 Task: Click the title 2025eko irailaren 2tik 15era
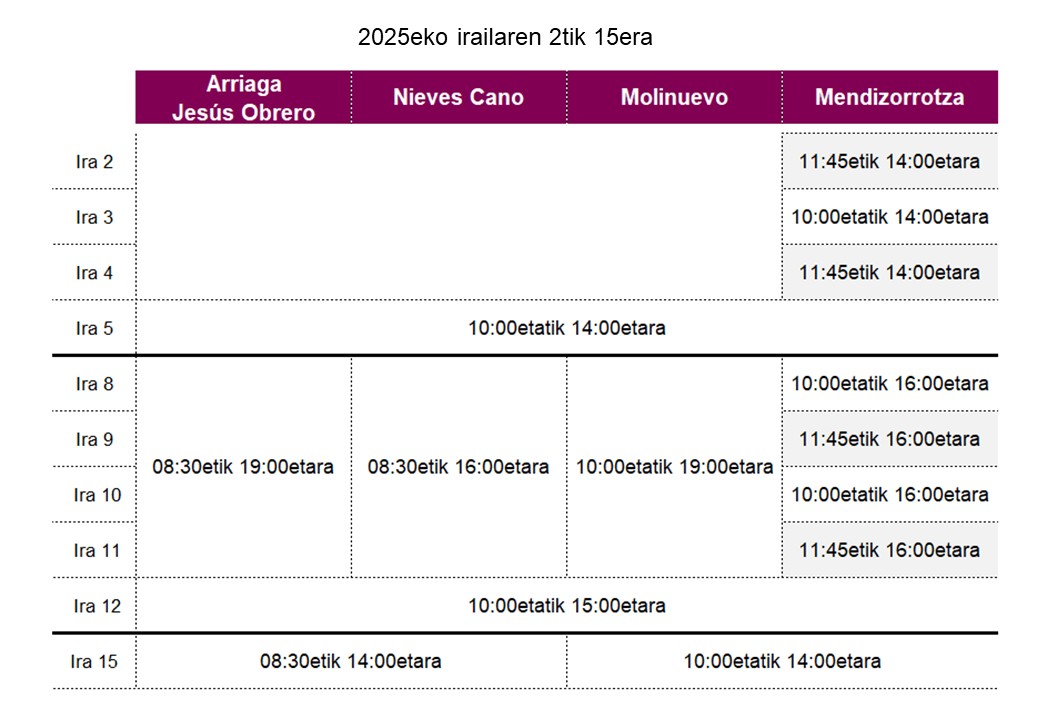tap(505, 39)
